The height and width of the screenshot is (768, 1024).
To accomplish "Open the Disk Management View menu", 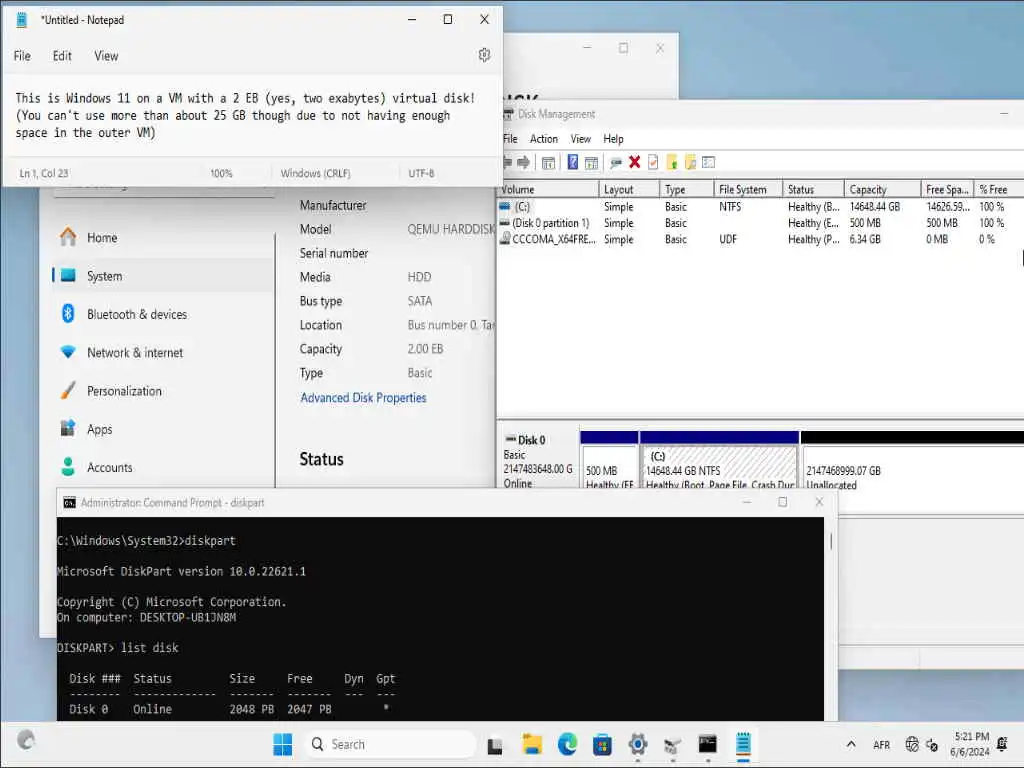I will point(581,139).
